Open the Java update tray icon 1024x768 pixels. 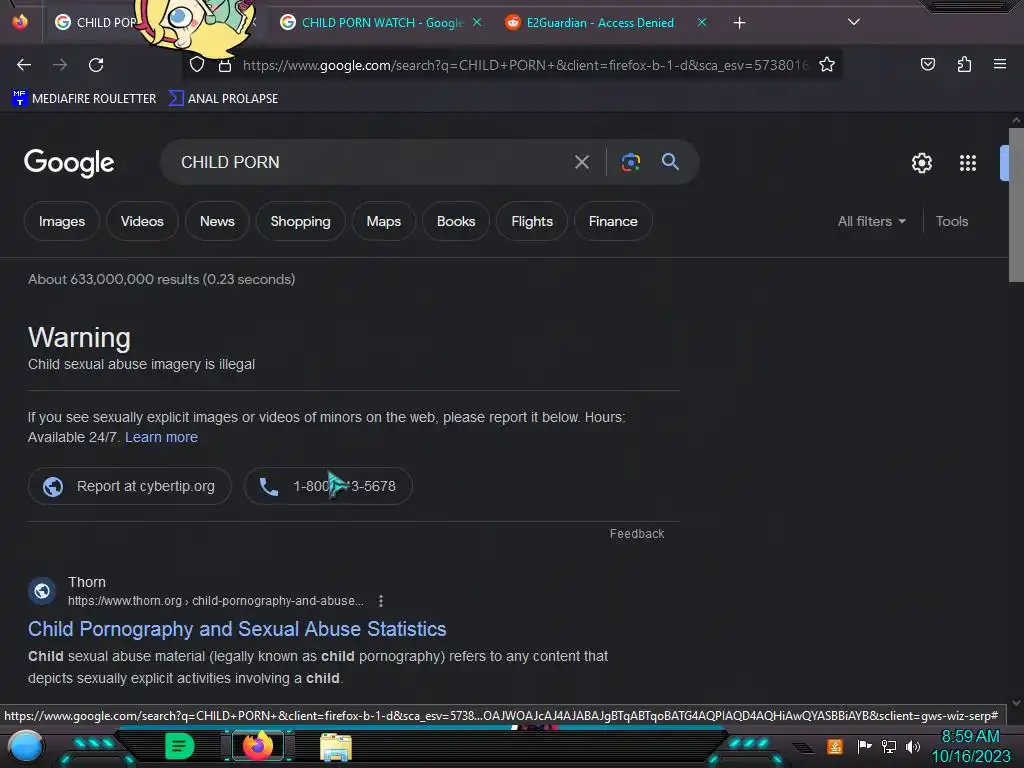835,746
